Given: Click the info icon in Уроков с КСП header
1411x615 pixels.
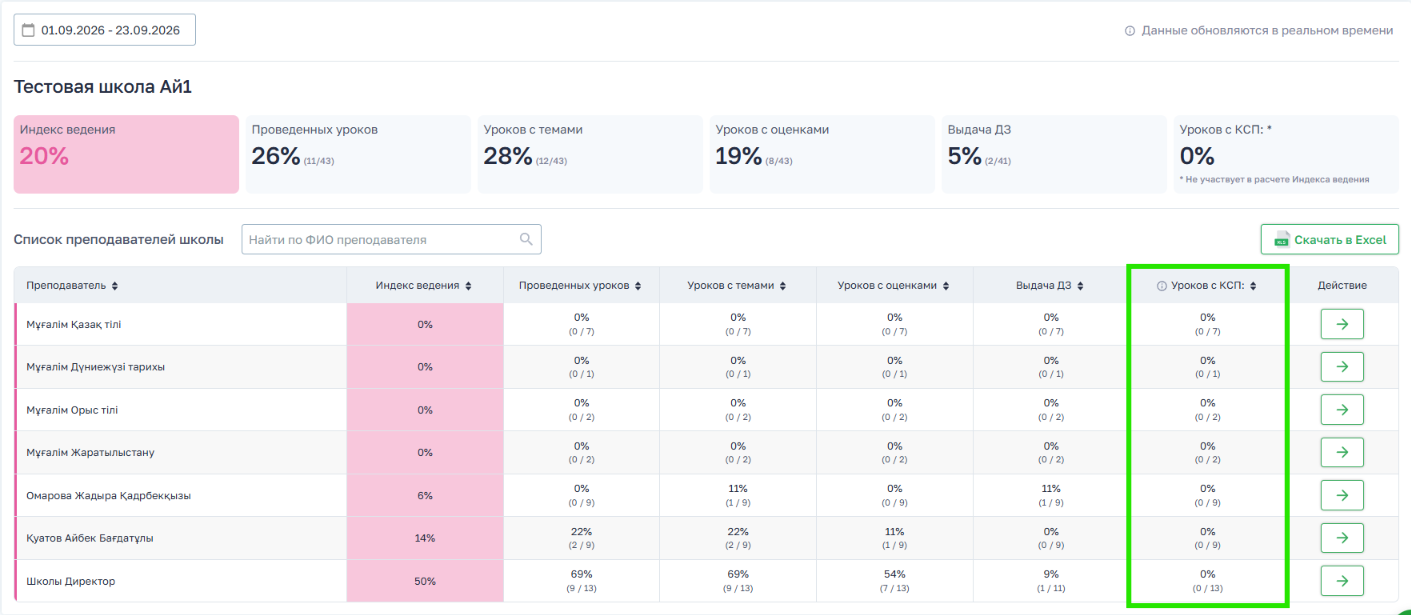Looking at the screenshot, I should point(1162,286).
